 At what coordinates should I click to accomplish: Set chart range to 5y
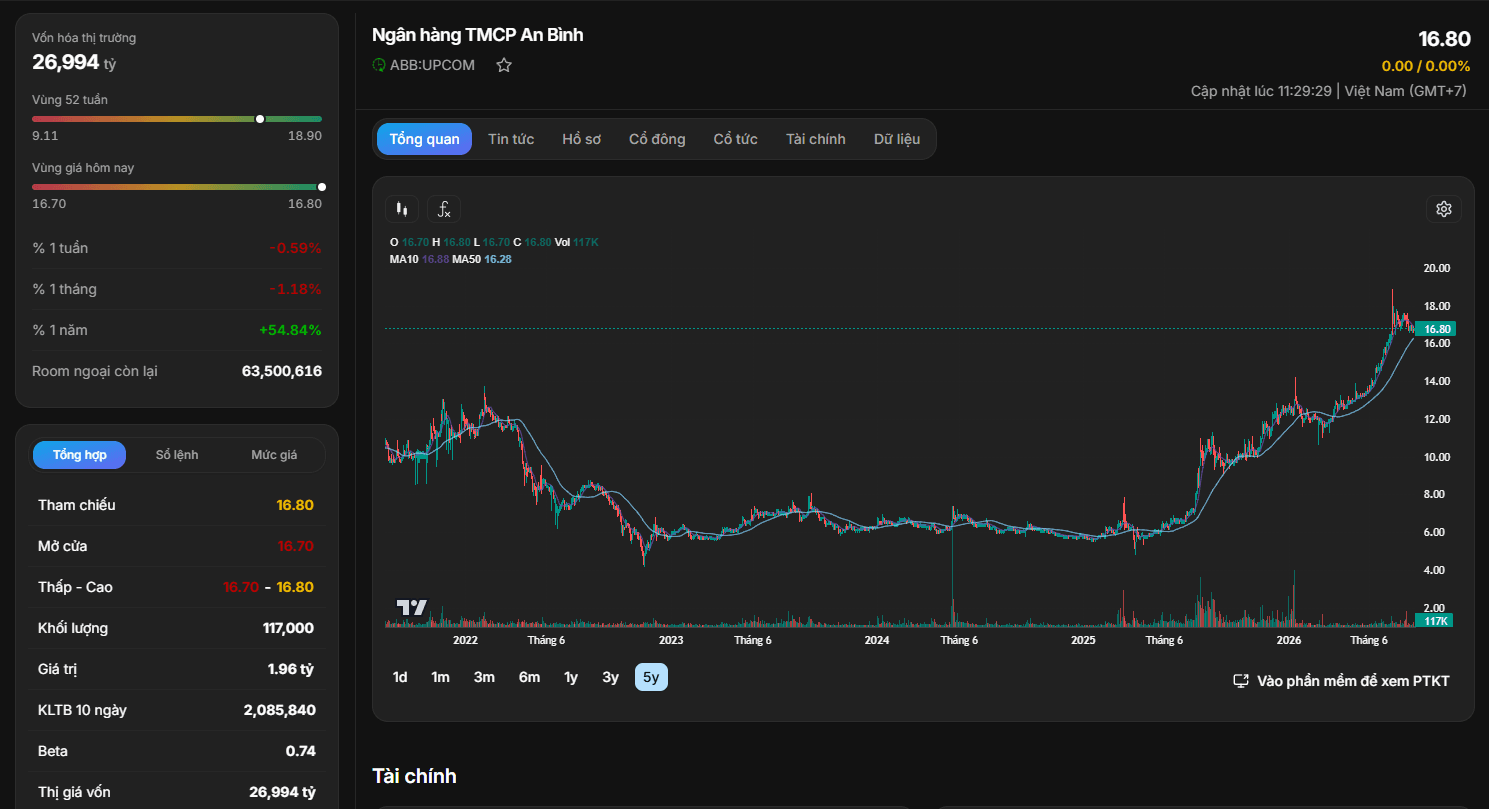coord(651,677)
